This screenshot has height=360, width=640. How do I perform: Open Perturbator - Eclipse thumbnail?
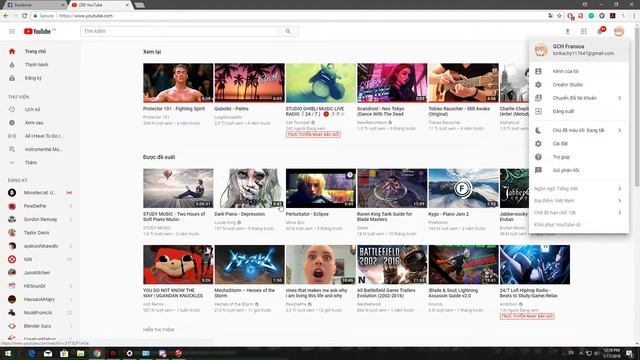[x=321, y=188]
